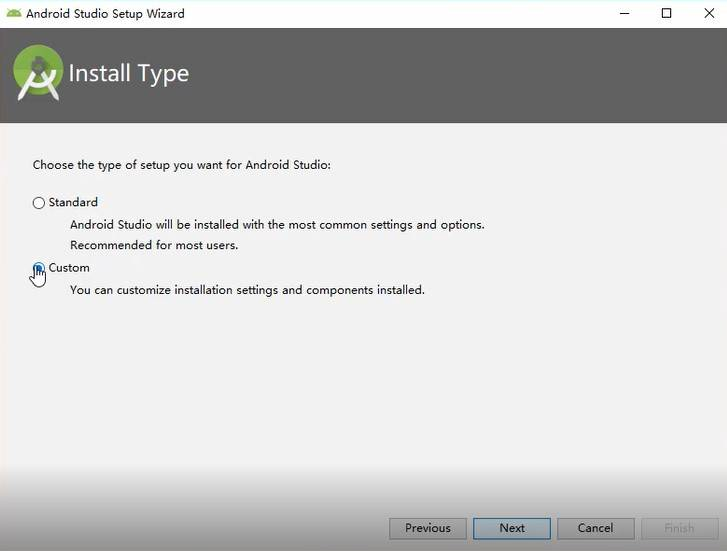Screen dimensions: 727x551
Task: Click 'Android Studio will be installed' description
Action: click(x=277, y=224)
